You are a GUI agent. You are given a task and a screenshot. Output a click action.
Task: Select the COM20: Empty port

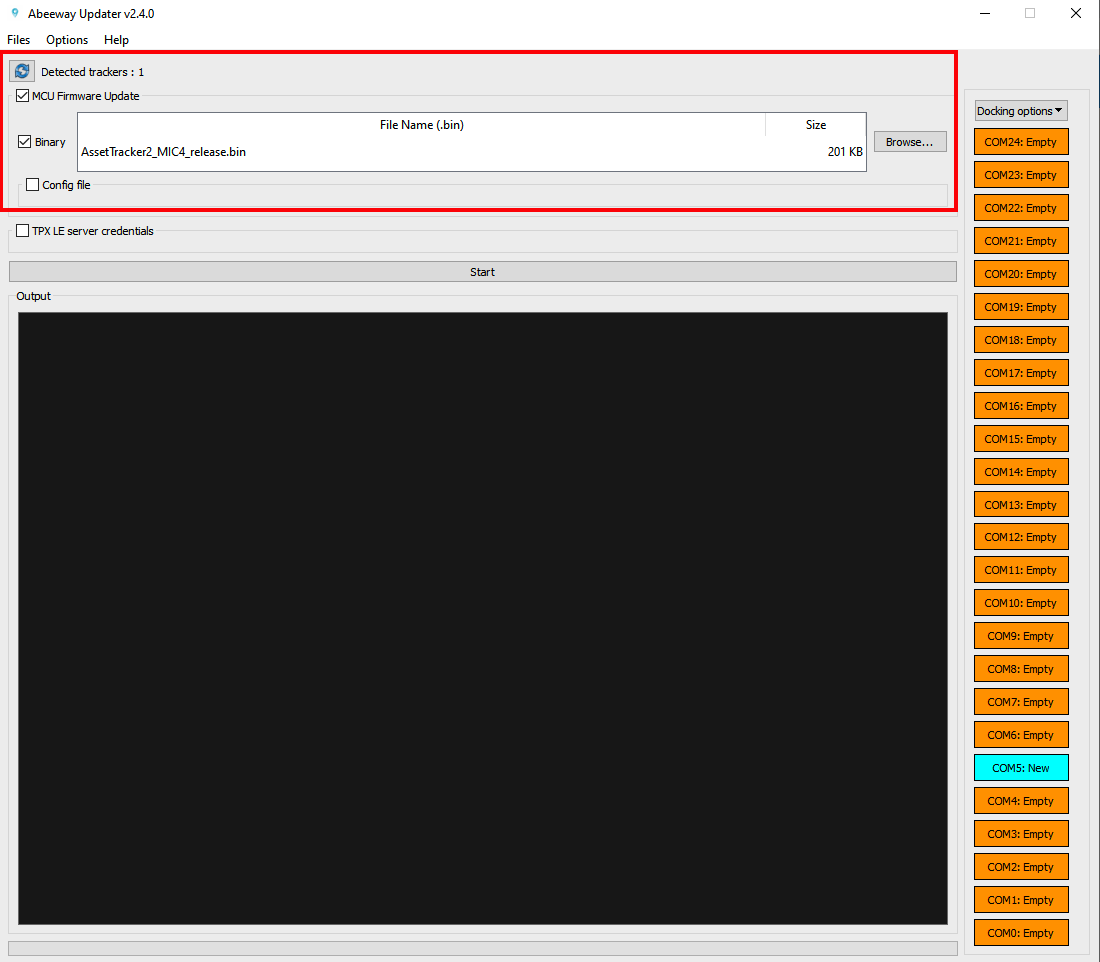1021,274
